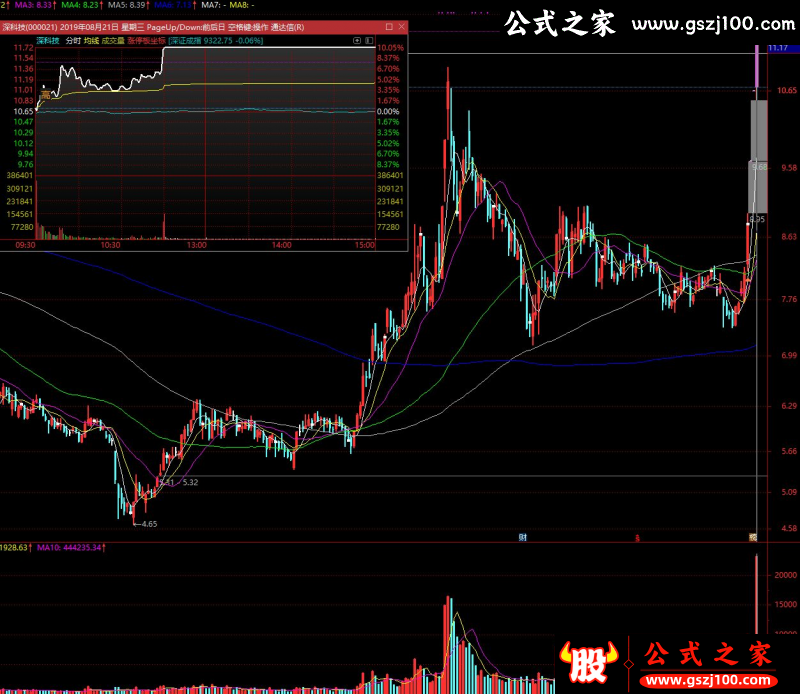The width and height of the screenshot is (800, 694).
Task: Click the 09:30 time axis label
Action: (25, 245)
